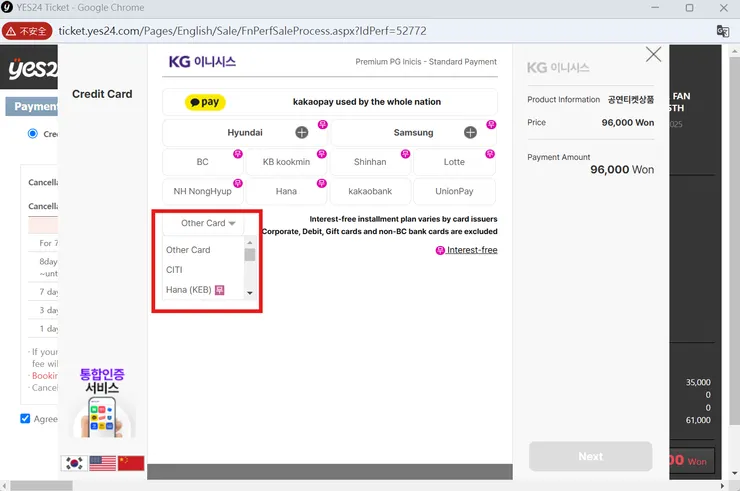Expand Hyundai card plus icon

302,133
